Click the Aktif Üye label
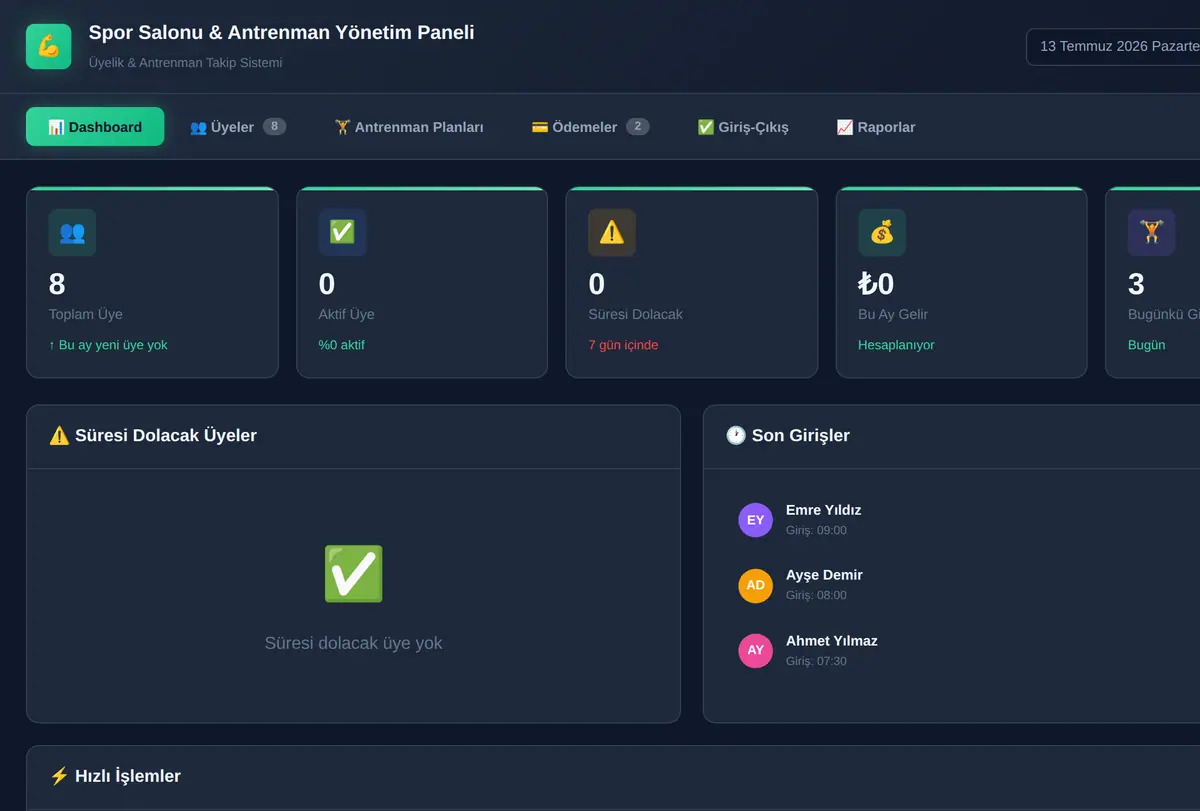Image resolution: width=1200 pixels, height=811 pixels. [x=347, y=314]
